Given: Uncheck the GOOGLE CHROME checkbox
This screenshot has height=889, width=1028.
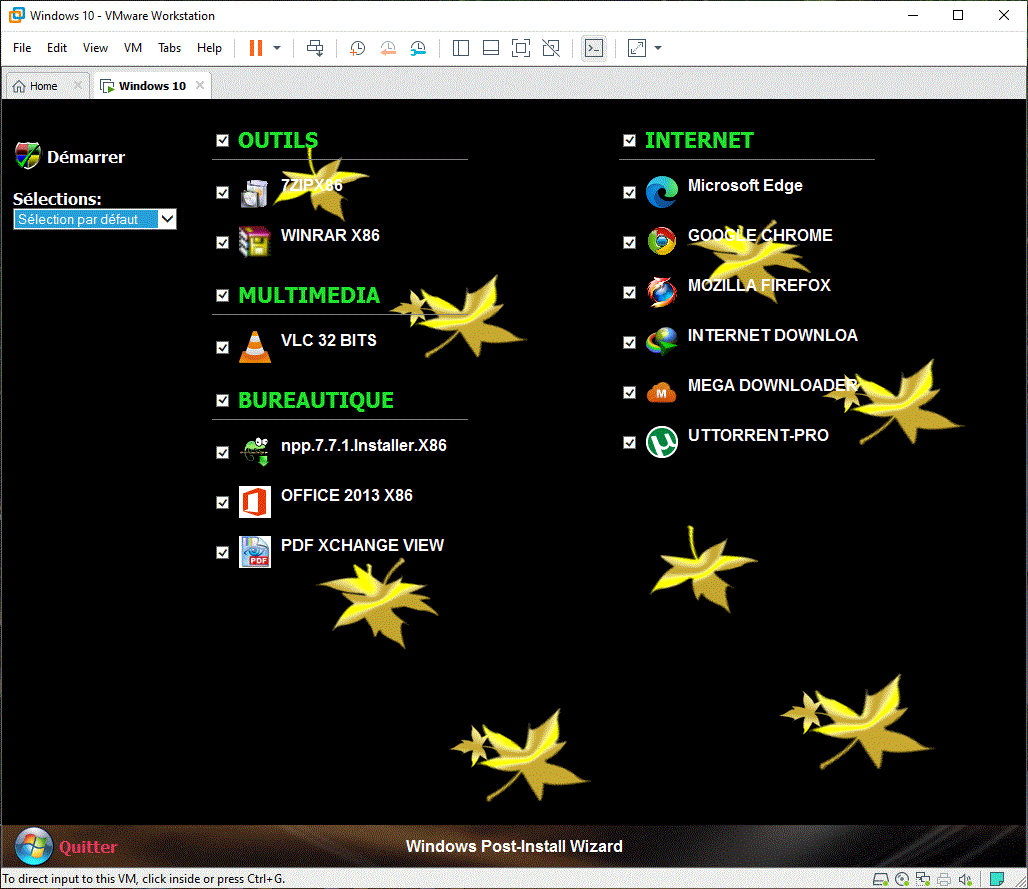Looking at the screenshot, I should [x=629, y=243].
